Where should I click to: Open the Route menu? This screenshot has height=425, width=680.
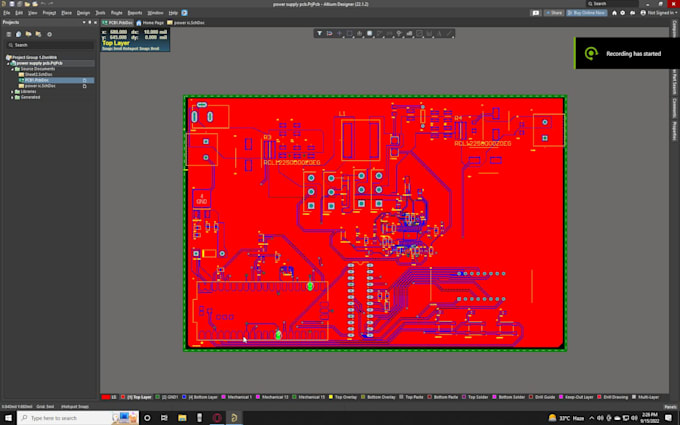coord(116,13)
